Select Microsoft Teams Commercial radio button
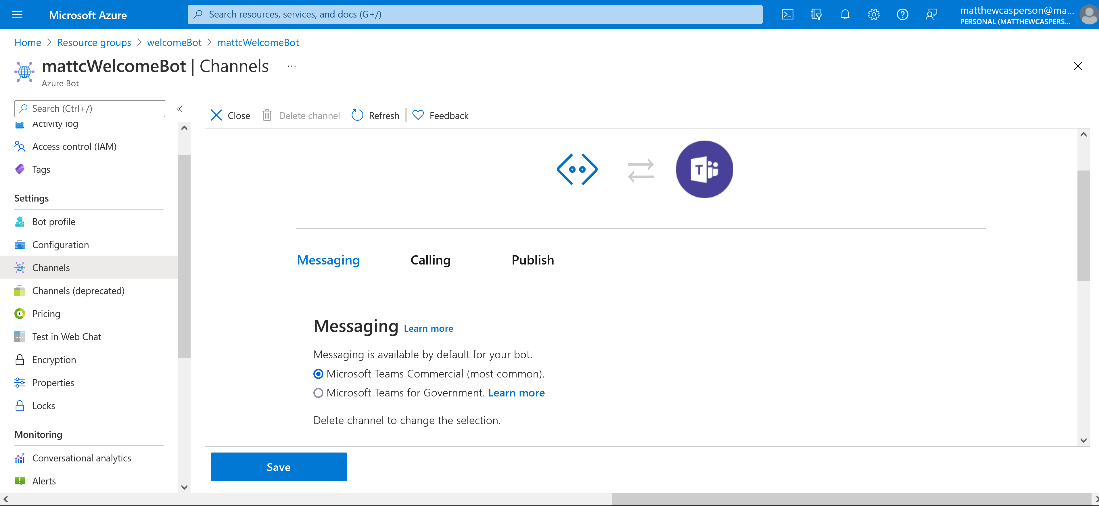This screenshot has width=1099, height=506. point(319,374)
